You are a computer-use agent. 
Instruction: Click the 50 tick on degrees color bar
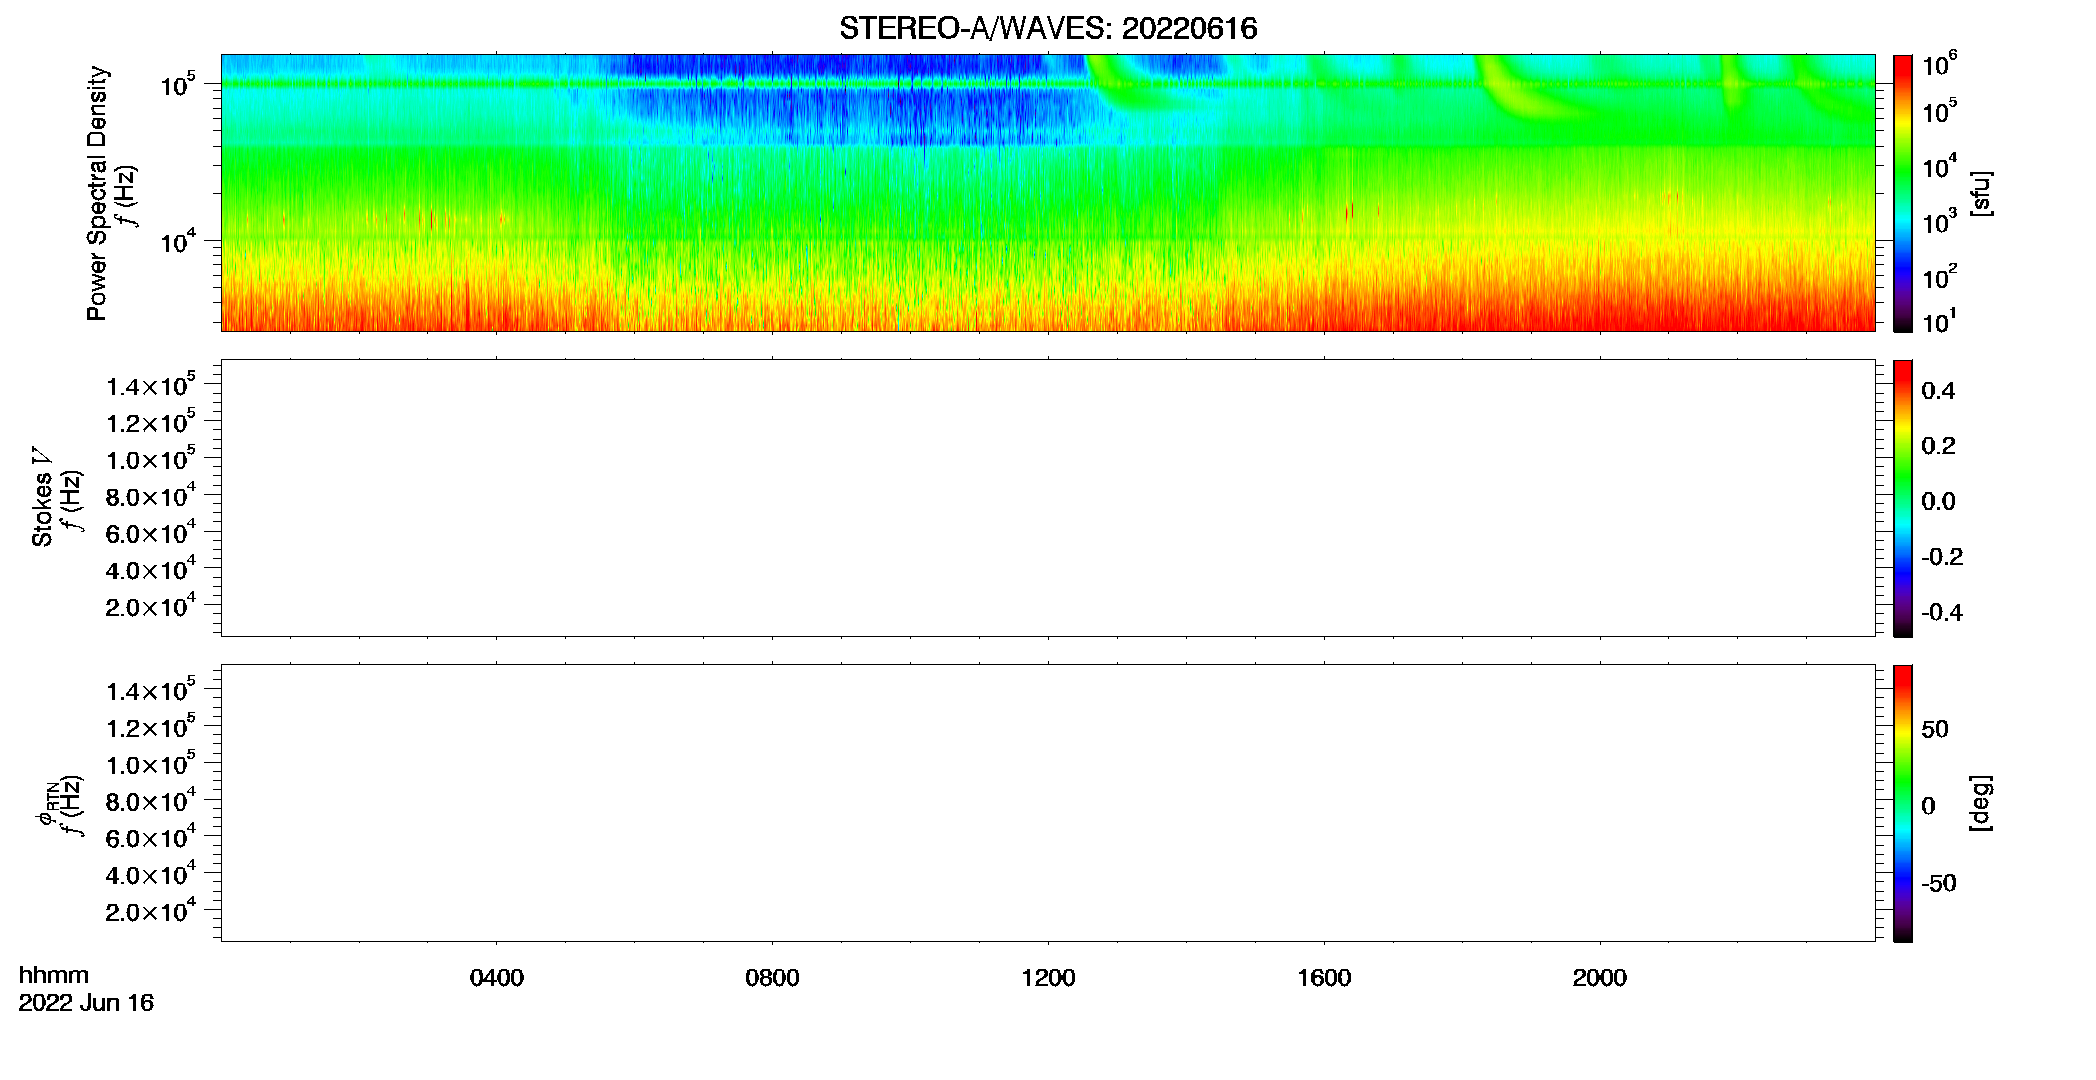[x=1935, y=729]
